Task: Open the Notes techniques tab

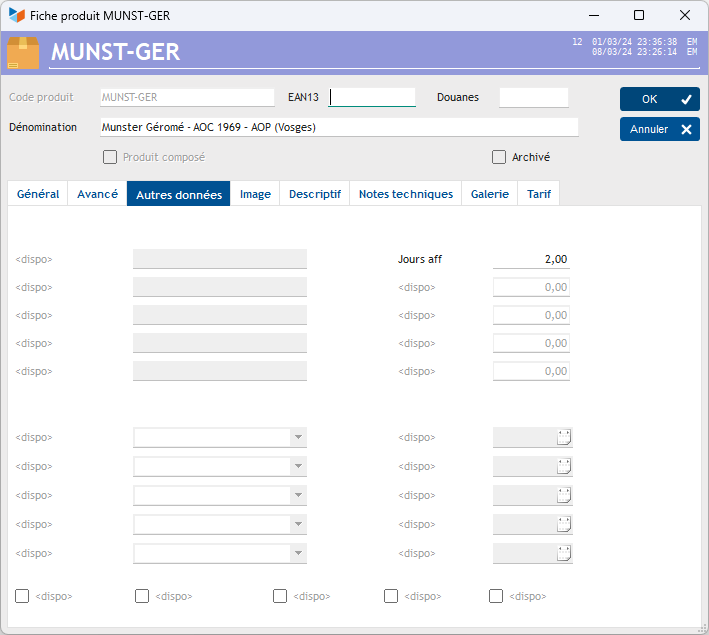Action: point(405,194)
